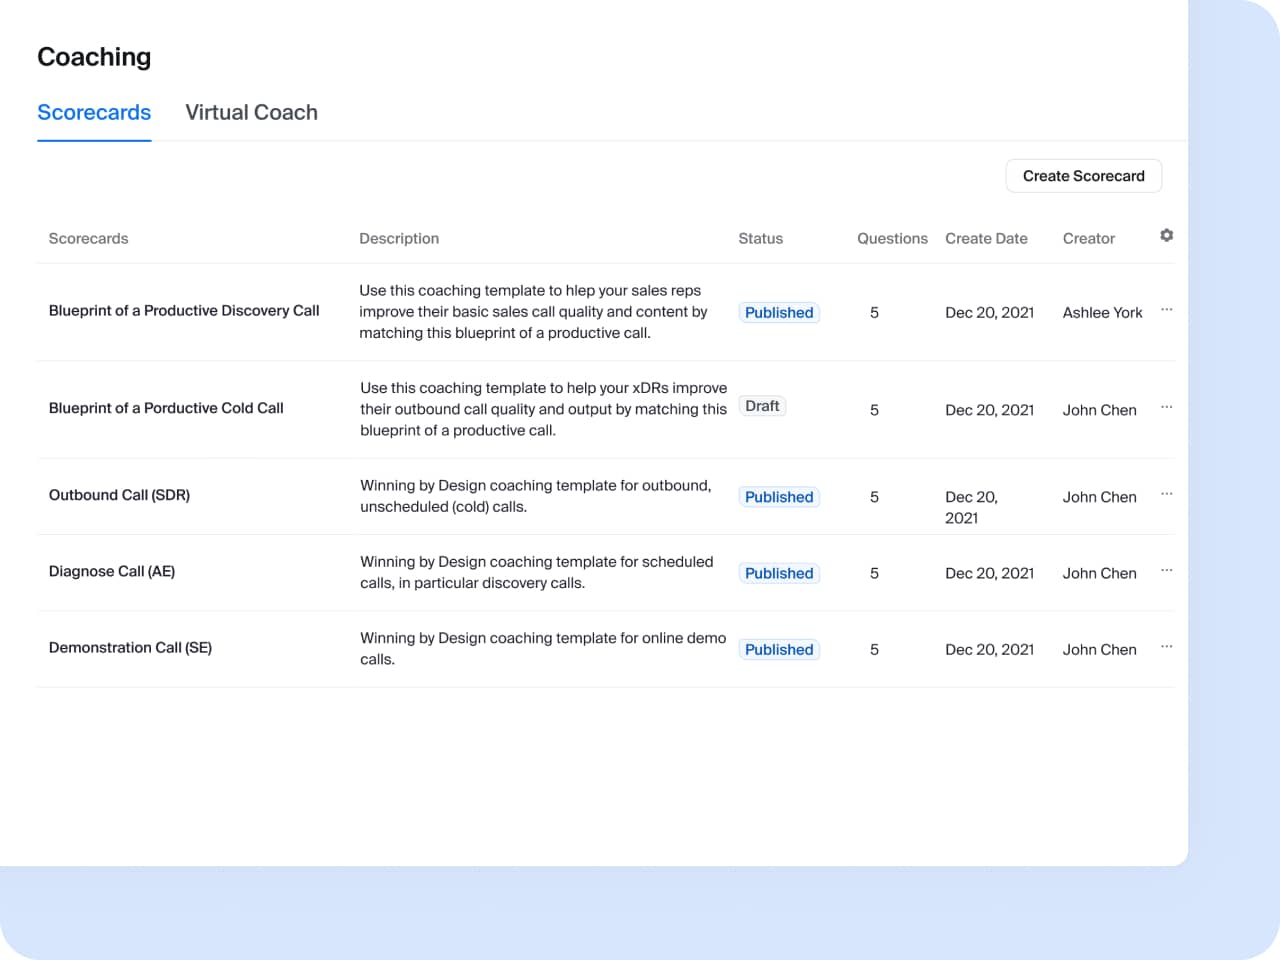The height and width of the screenshot is (960, 1280).
Task: Open the Diagnose Call (AE) scorecard
Action: [x=112, y=571]
